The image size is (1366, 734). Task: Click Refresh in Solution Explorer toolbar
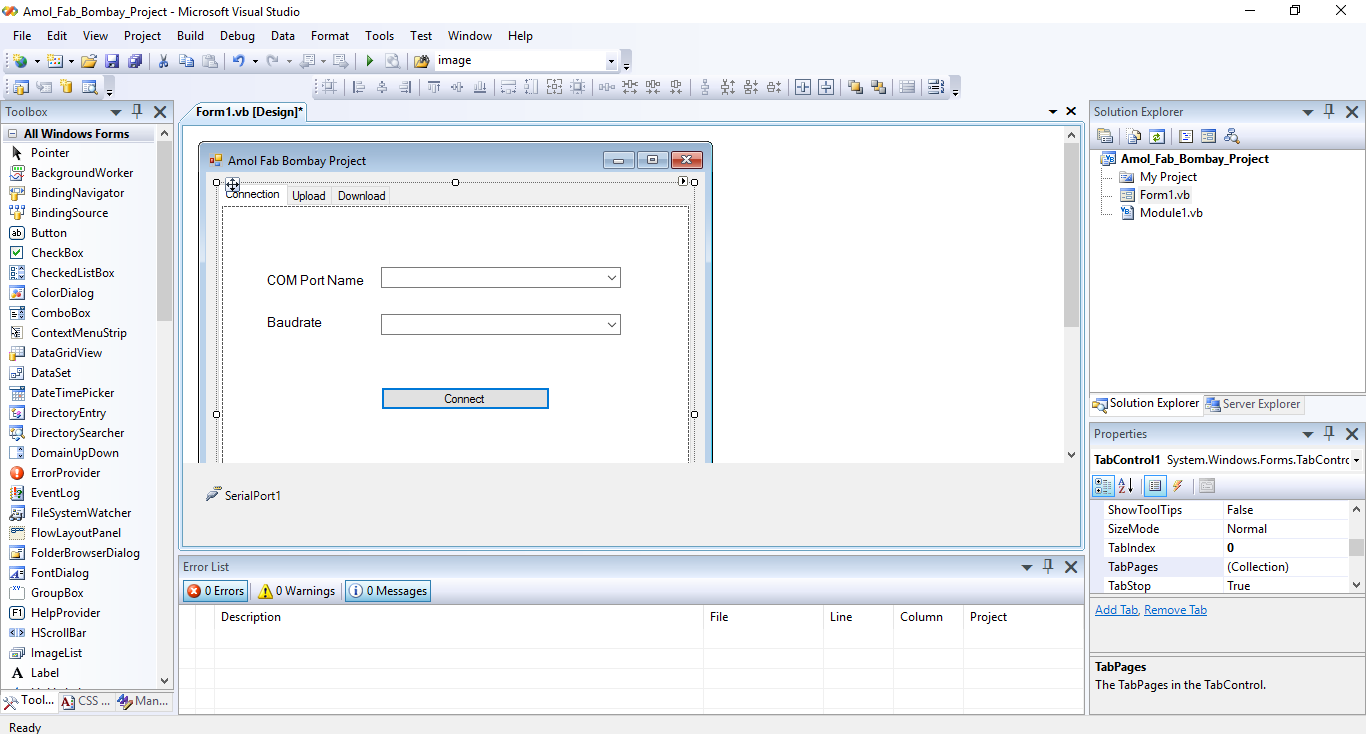(1157, 137)
